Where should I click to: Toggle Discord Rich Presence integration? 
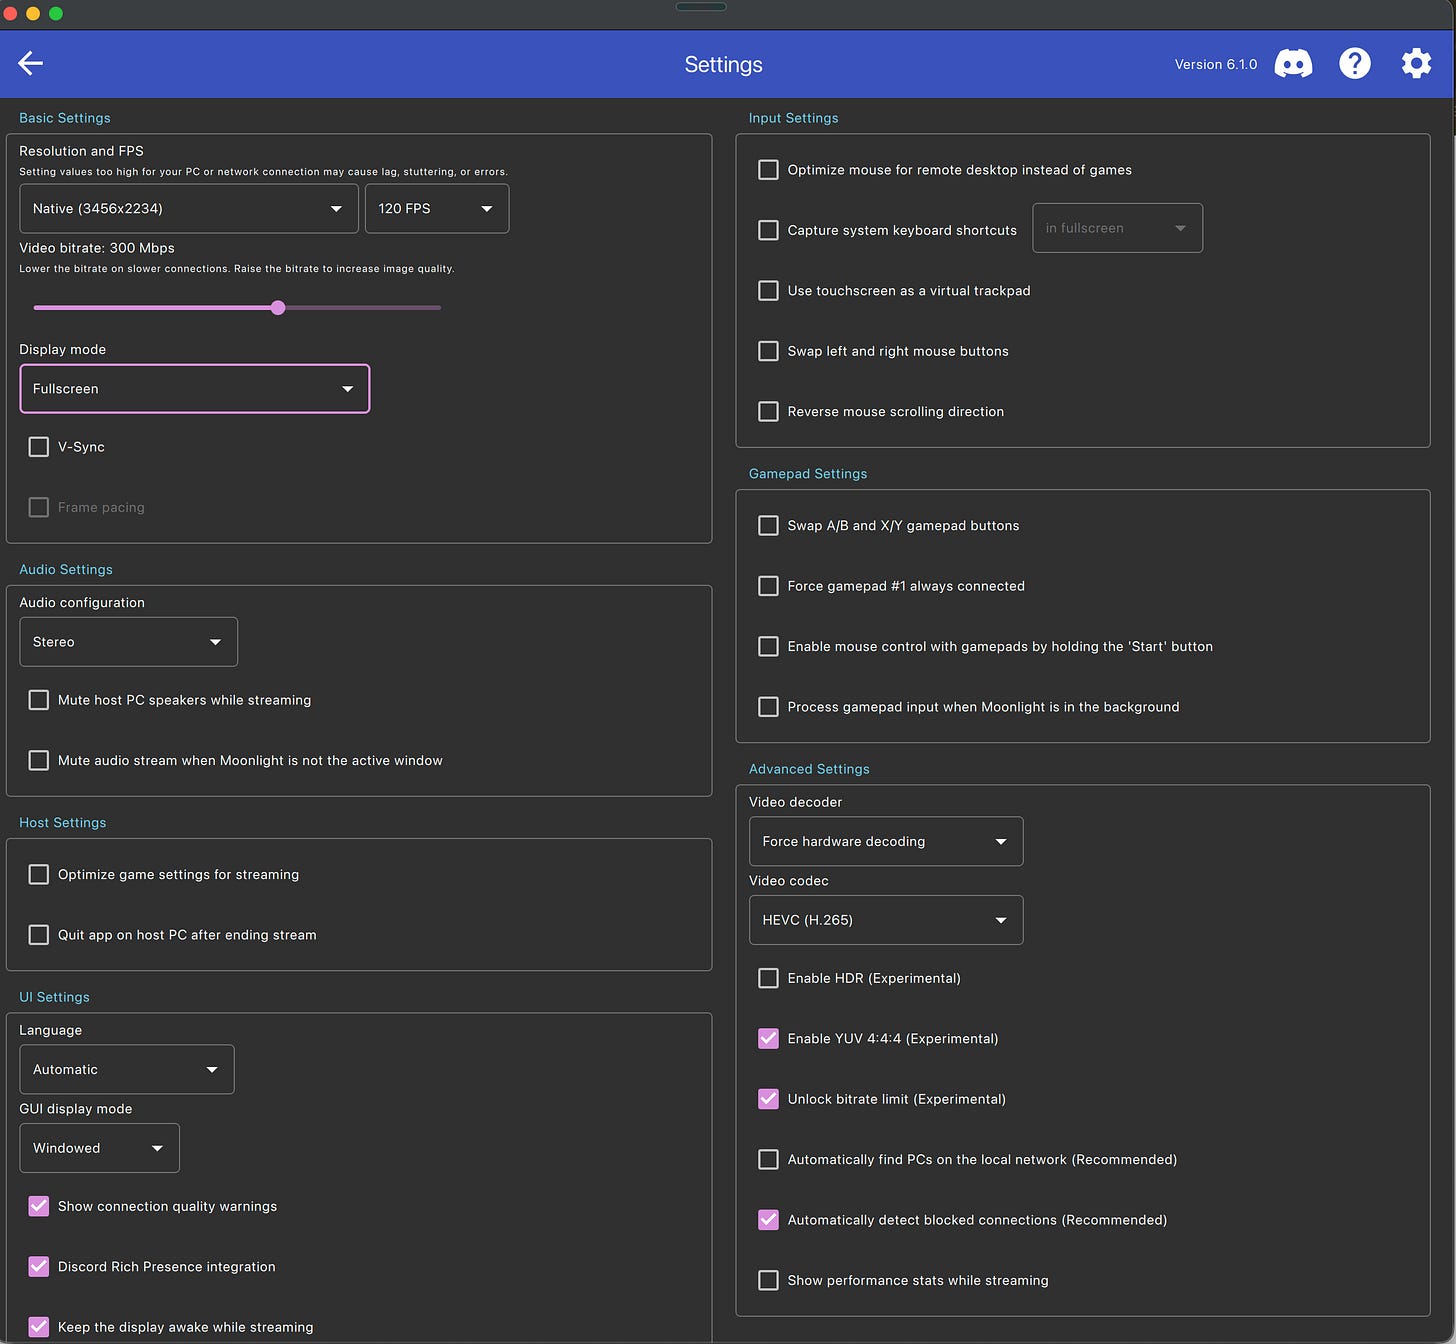(38, 1266)
